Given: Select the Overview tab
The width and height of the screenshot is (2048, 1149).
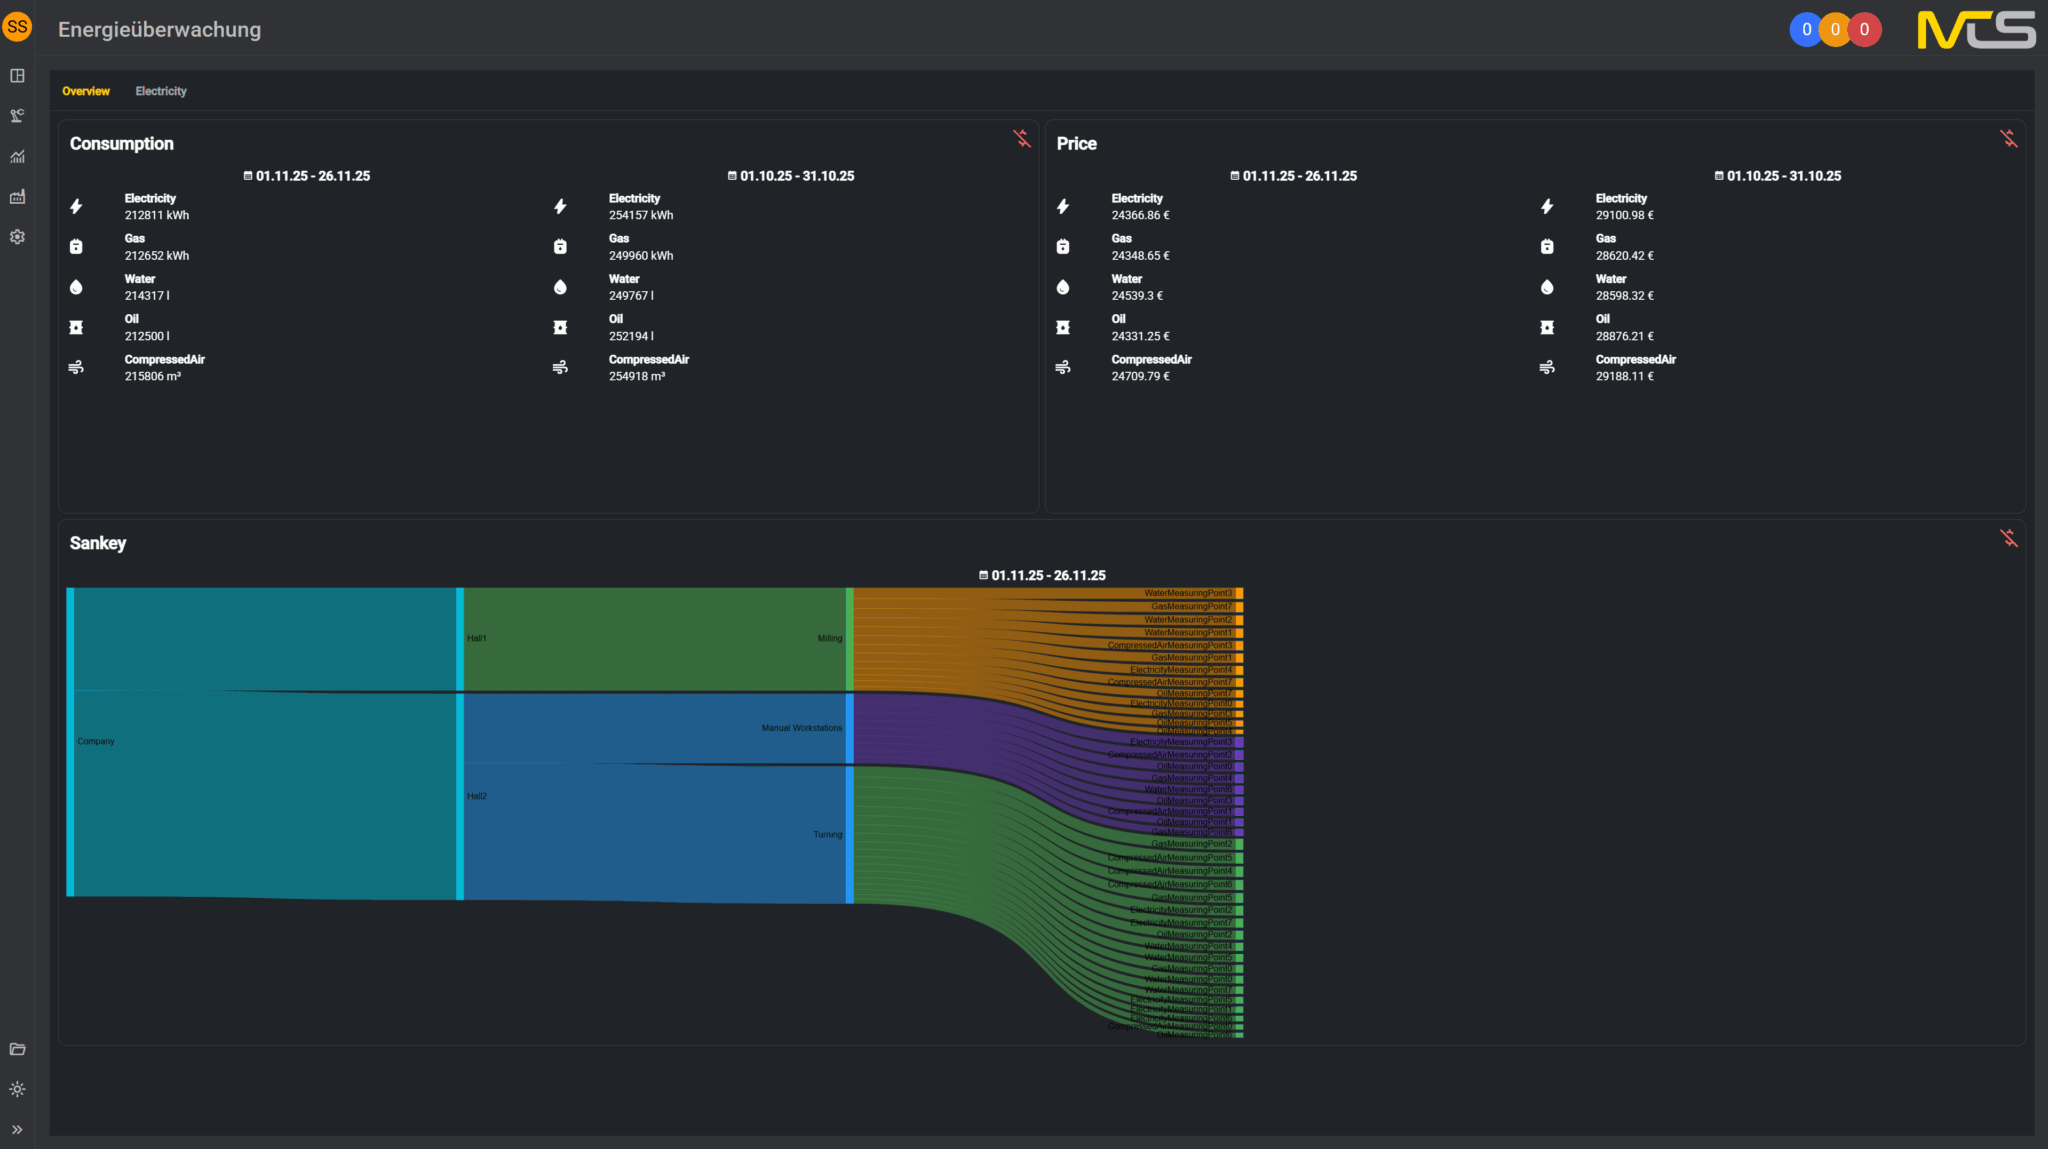Looking at the screenshot, I should pos(86,91).
